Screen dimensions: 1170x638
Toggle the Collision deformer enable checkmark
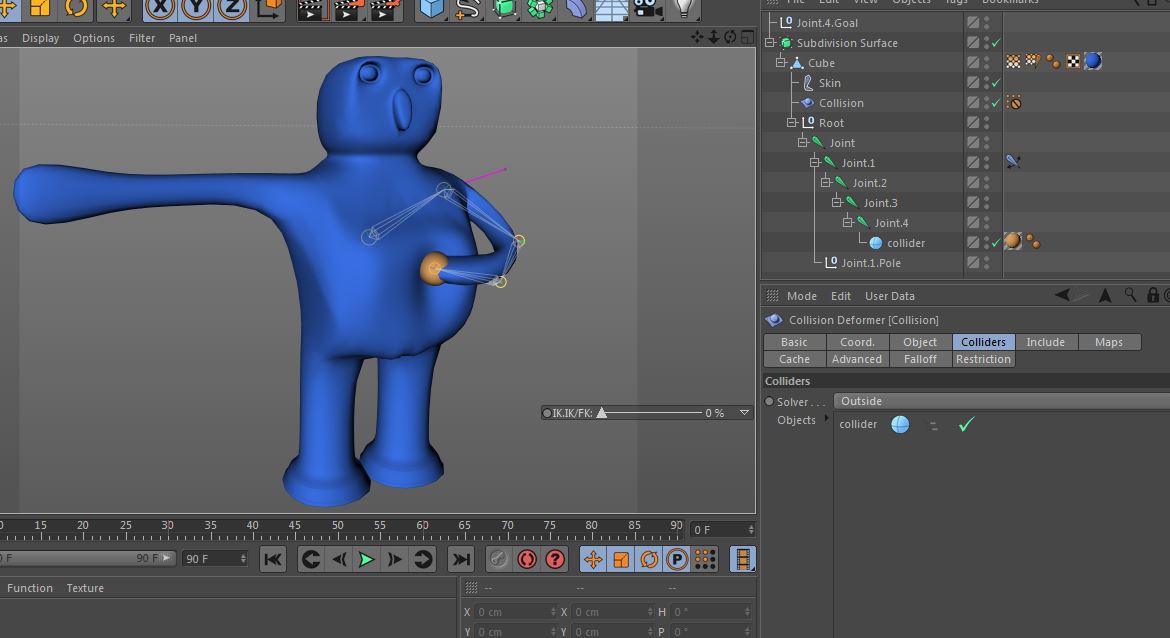996,103
